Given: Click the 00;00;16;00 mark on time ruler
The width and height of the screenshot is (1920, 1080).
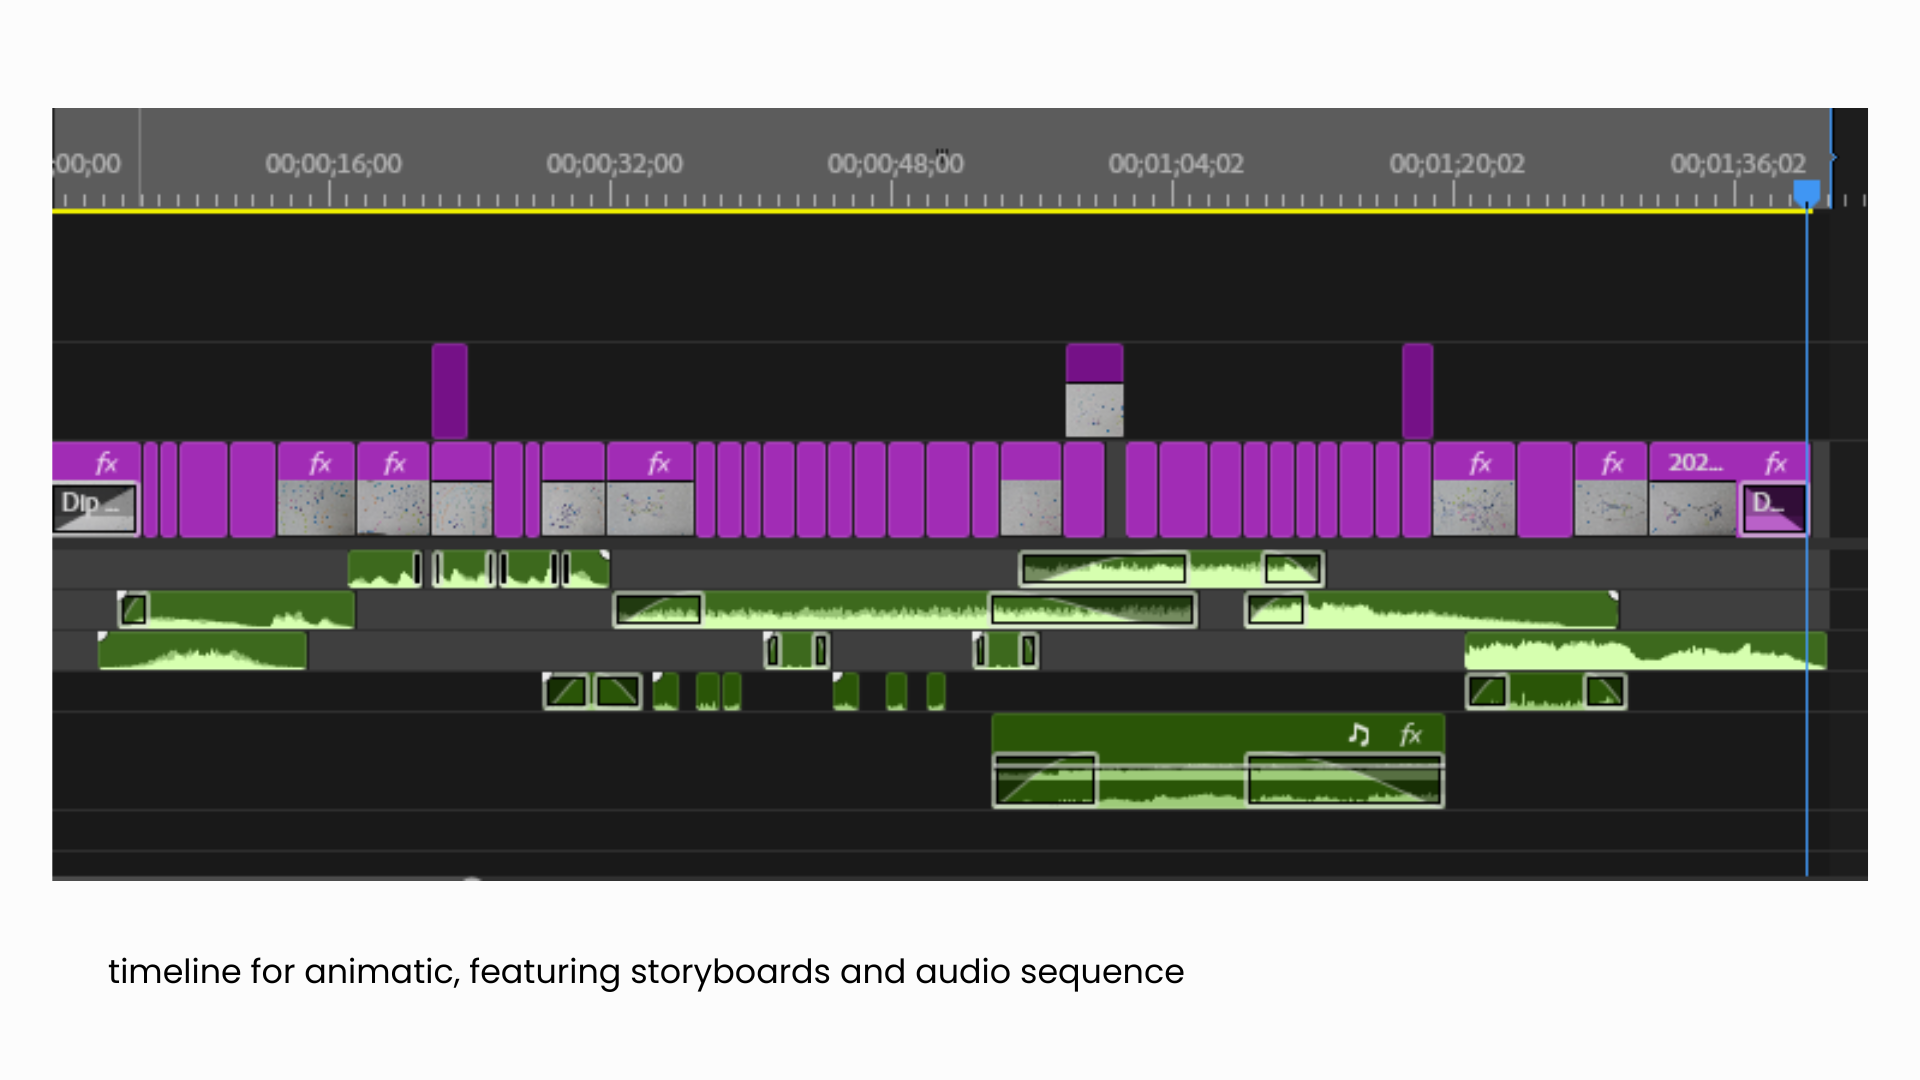Looking at the screenshot, I should (333, 164).
